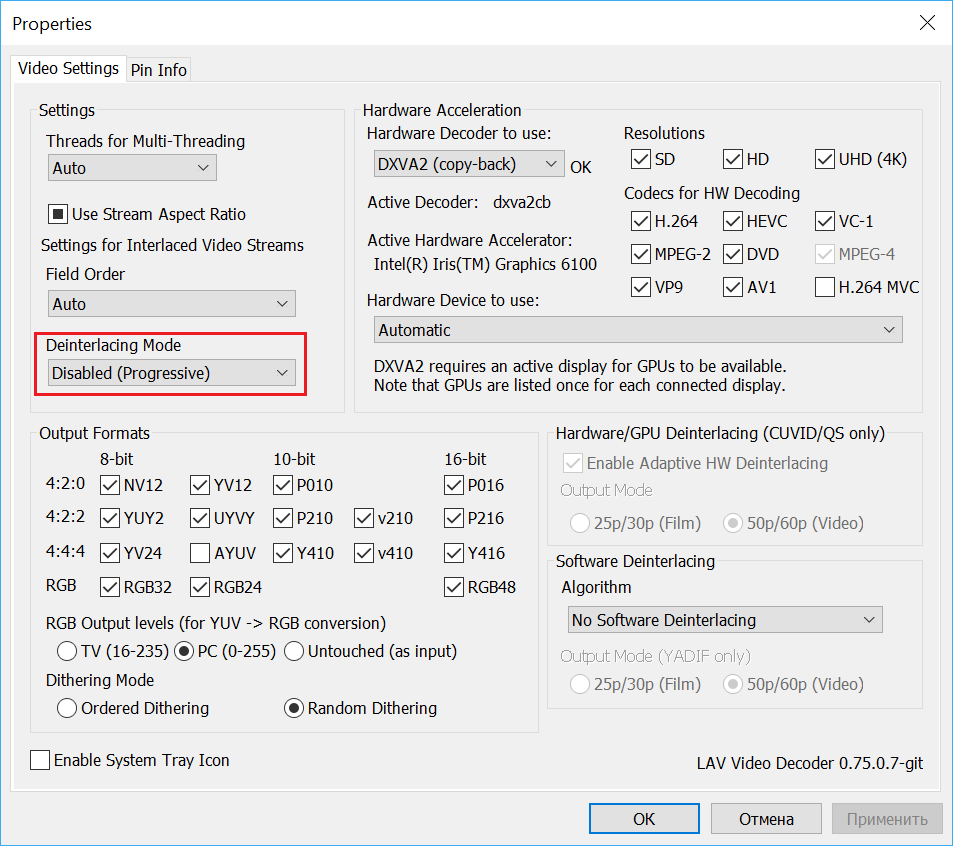
Task: Enable H.264 MVC codec checkbox
Action: pos(825,288)
